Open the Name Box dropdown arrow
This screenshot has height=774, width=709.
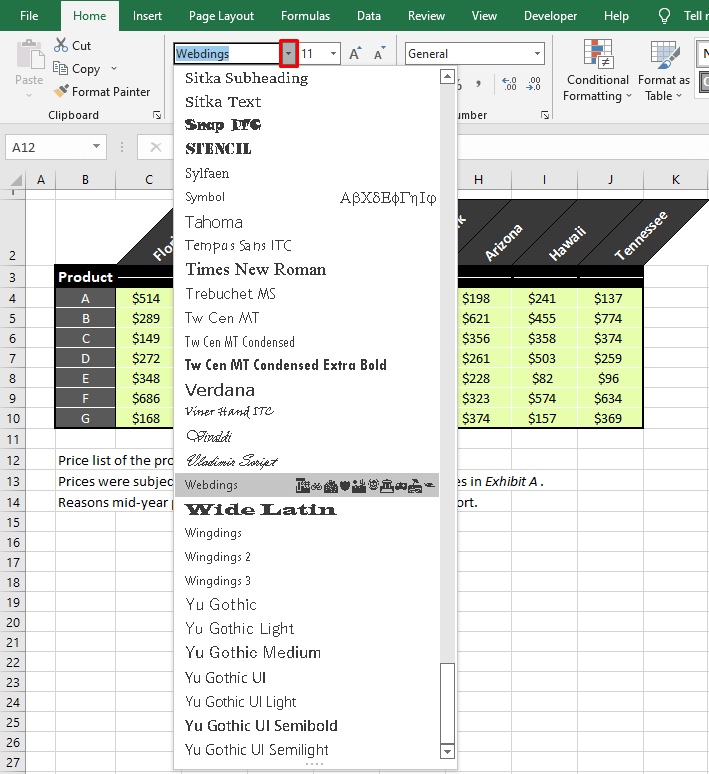97,147
